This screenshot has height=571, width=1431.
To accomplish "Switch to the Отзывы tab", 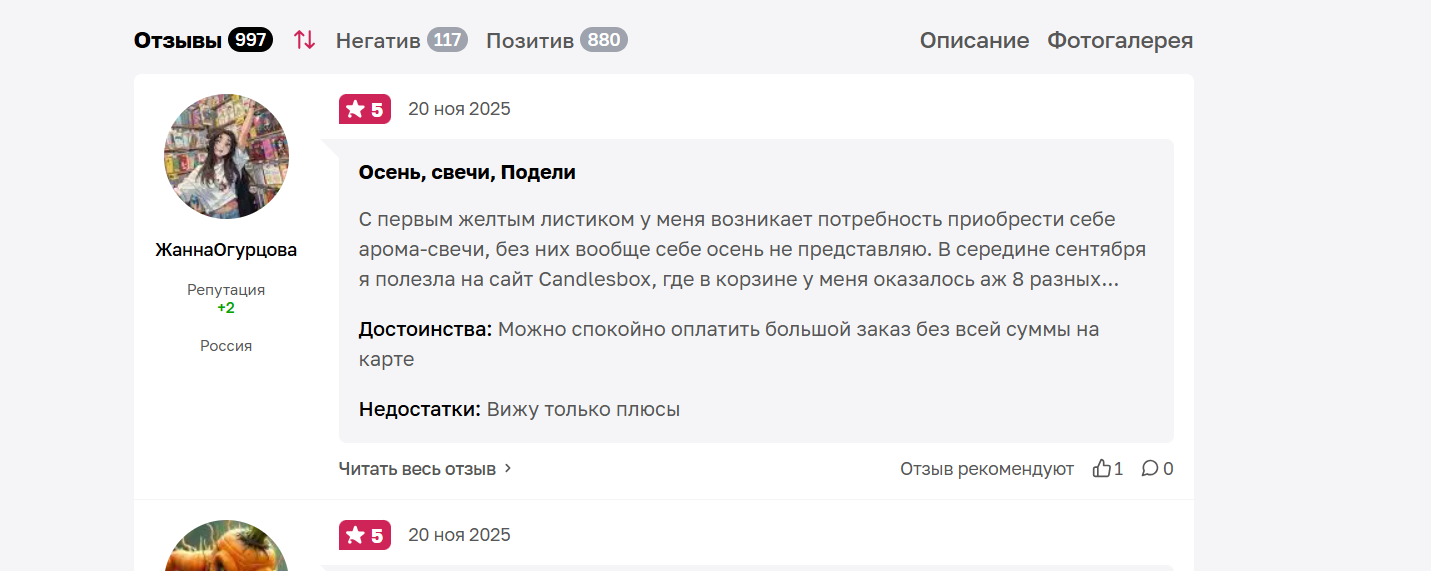I will pyautogui.click(x=178, y=40).
